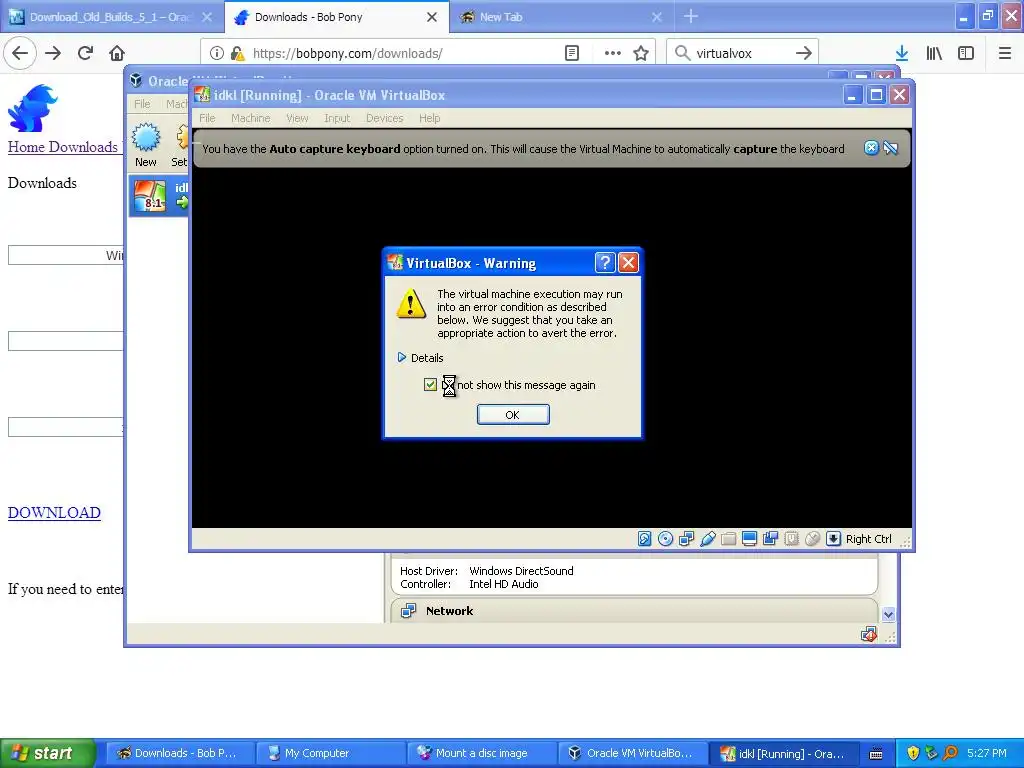Open the File menu of the VM window
This screenshot has height=768, width=1024.
point(207,118)
